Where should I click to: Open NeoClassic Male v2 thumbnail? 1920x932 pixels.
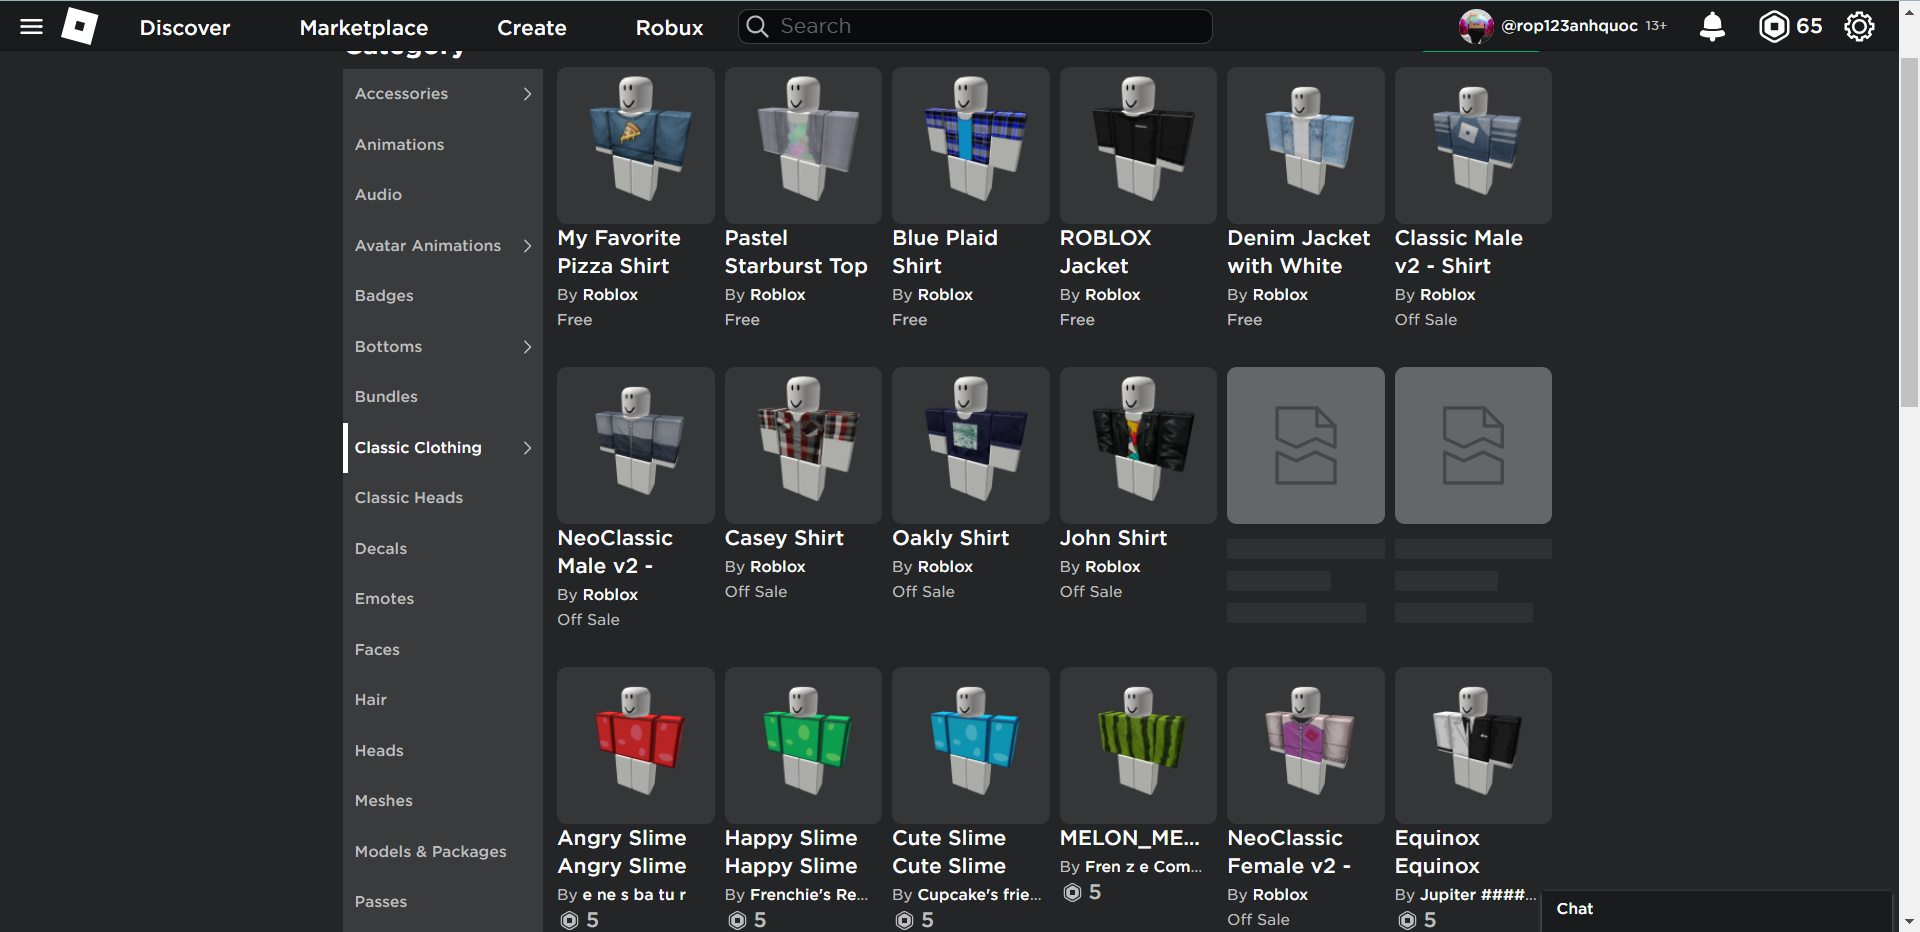point(636,446)
